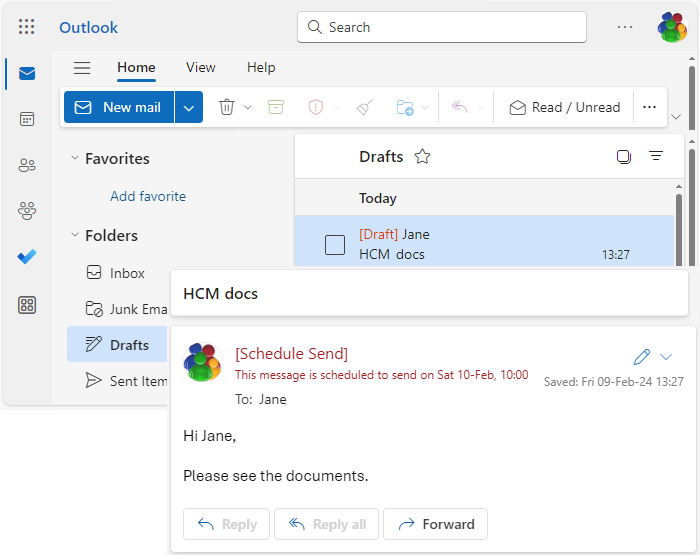Edit the draft with the pencil icon
The width and height of the screenshot is (700, 555).
tap(642, 357)
